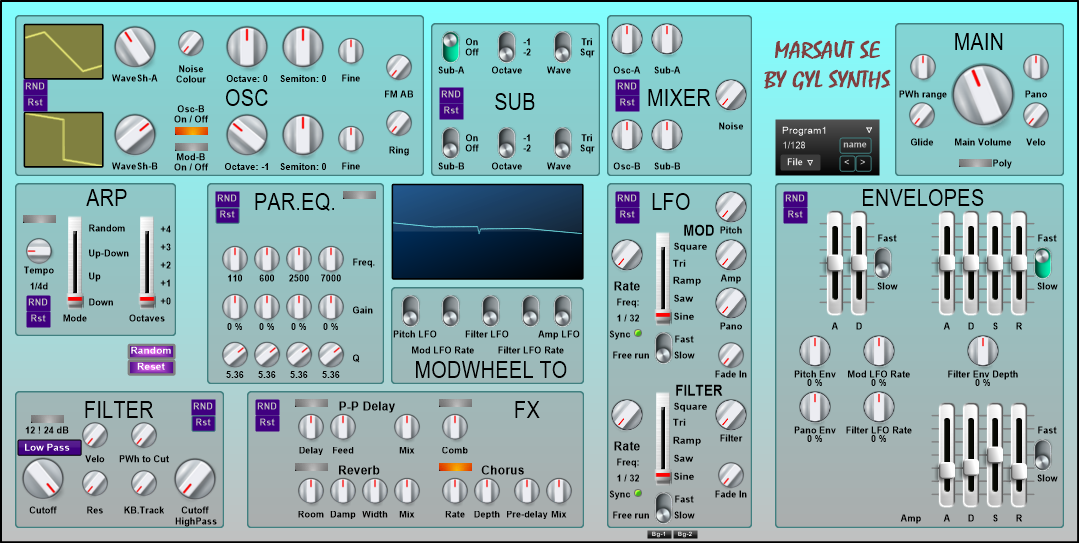Switch to the Bg-2 background tab
This screenshot has width=1079, height=543.
click(685, 535)
